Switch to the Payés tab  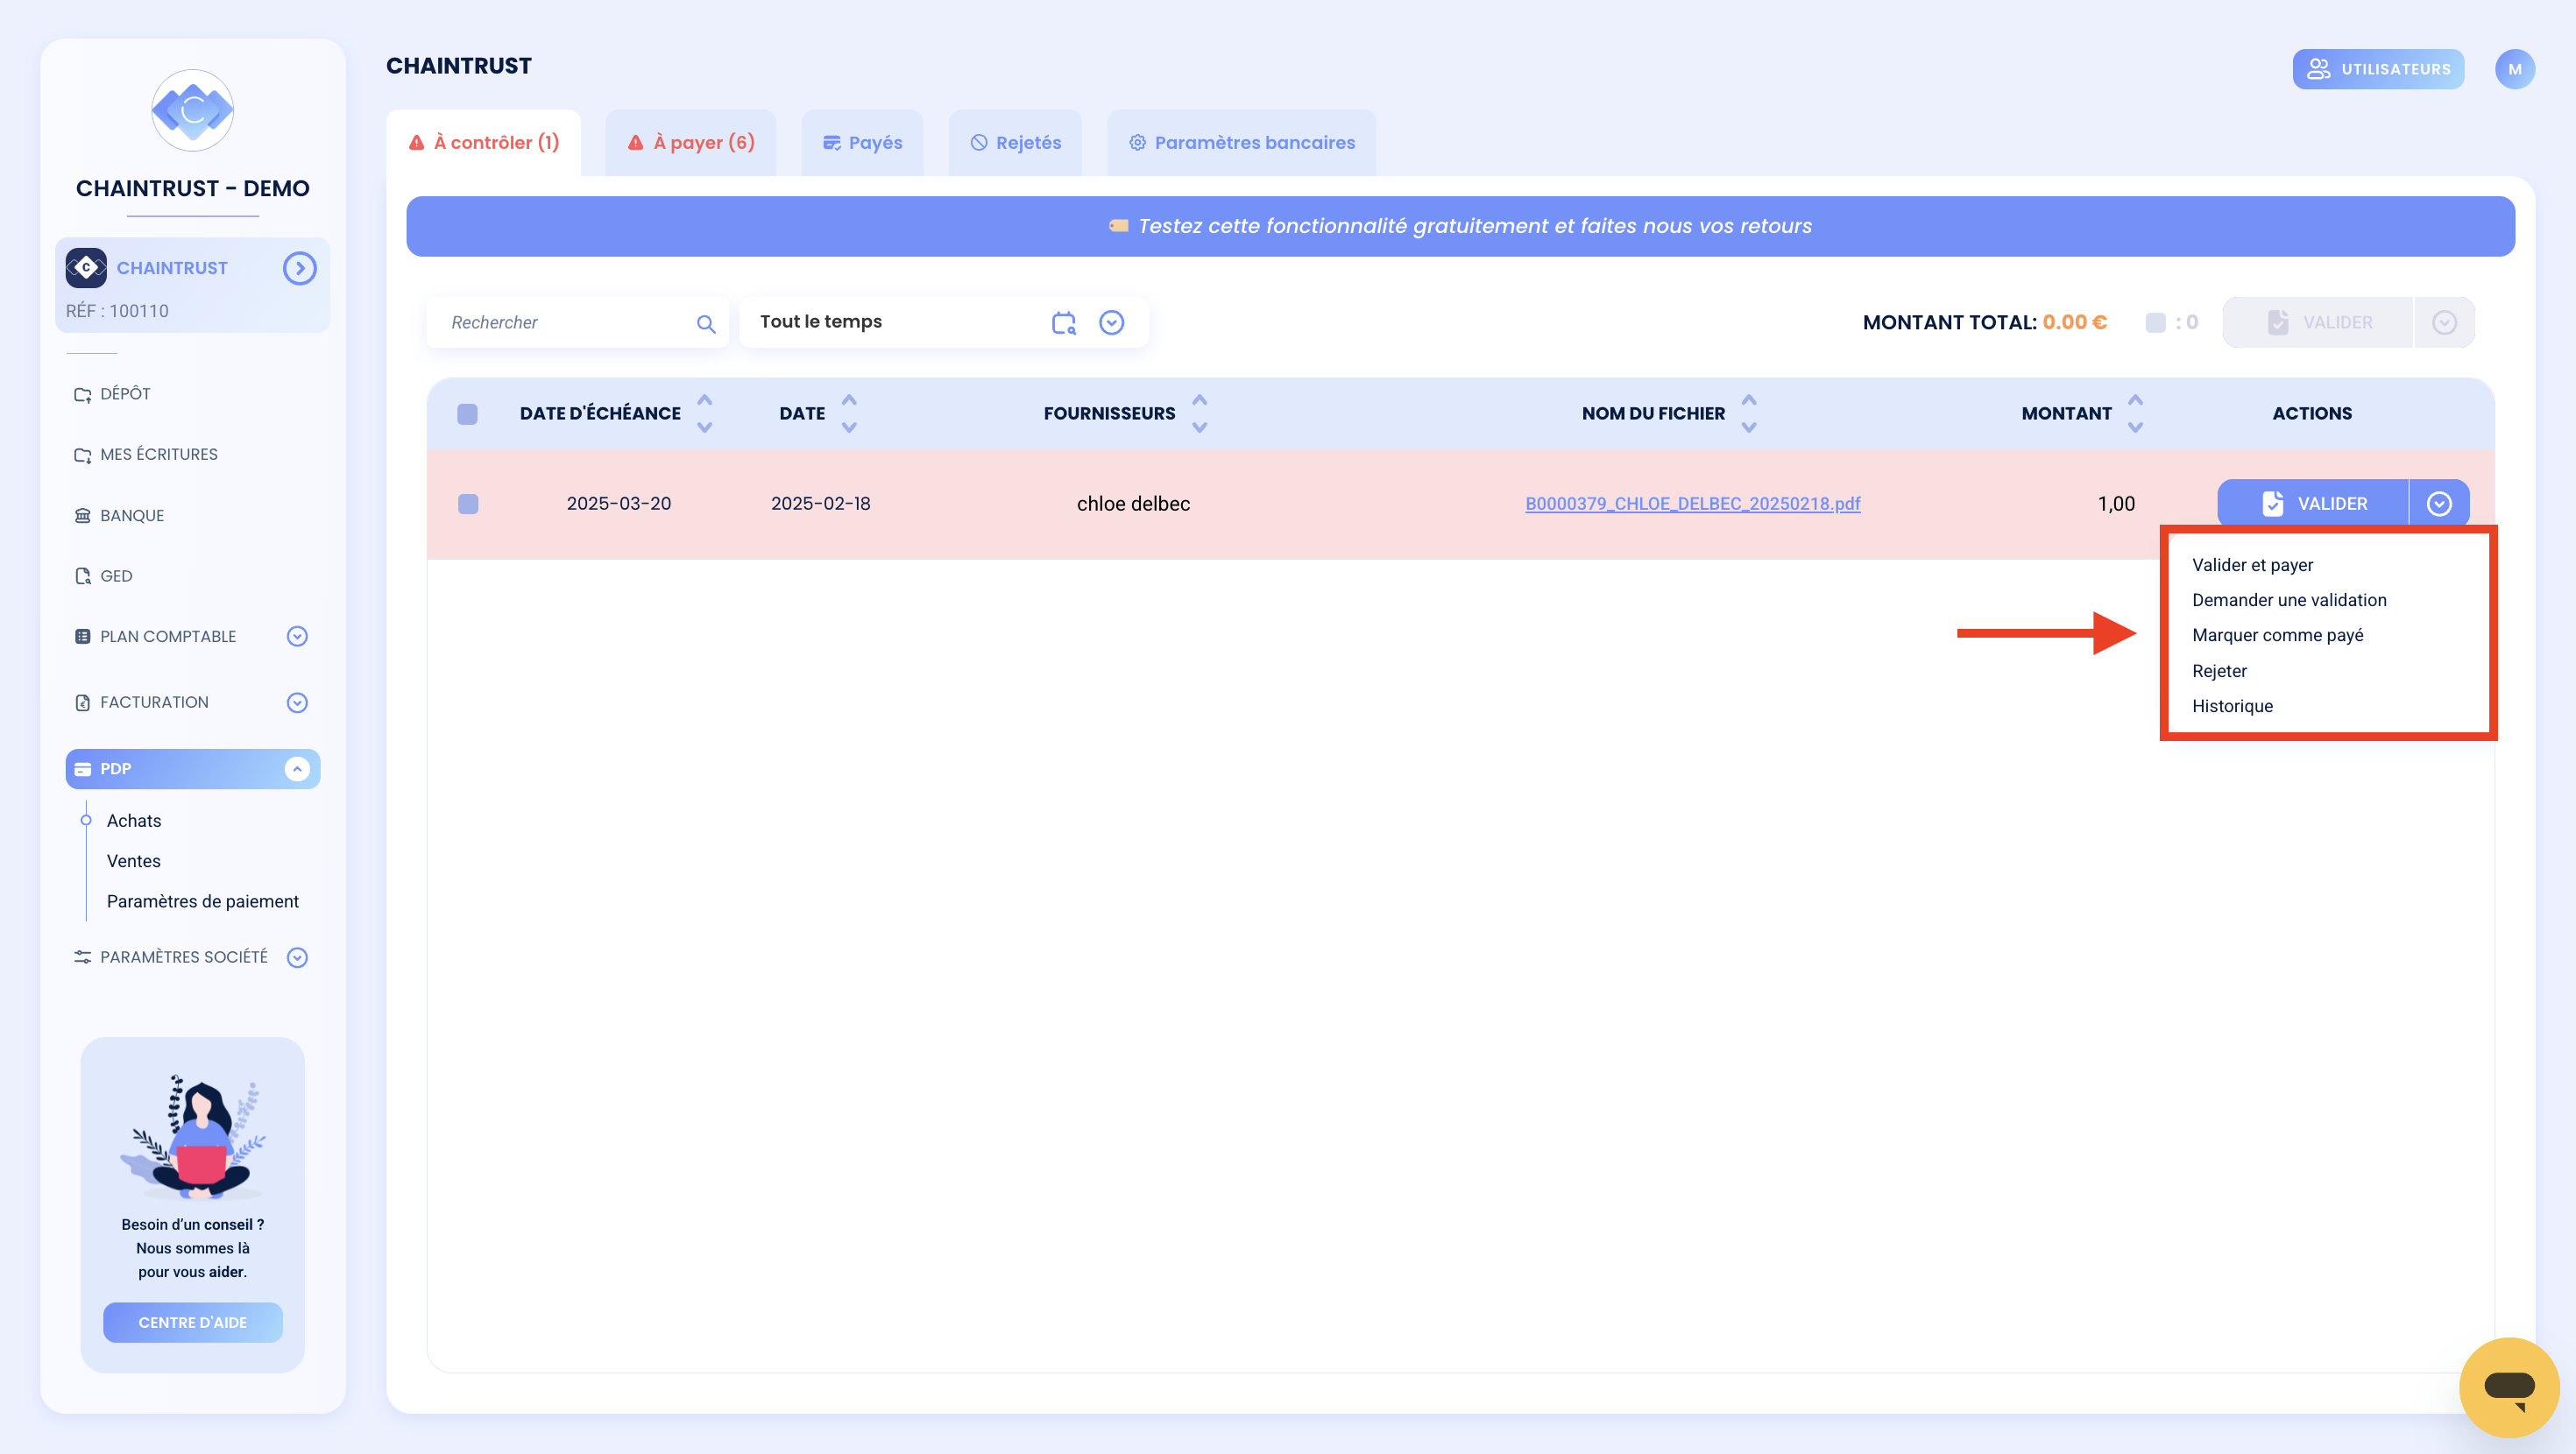pyautogui.click(x=862, y=142)
